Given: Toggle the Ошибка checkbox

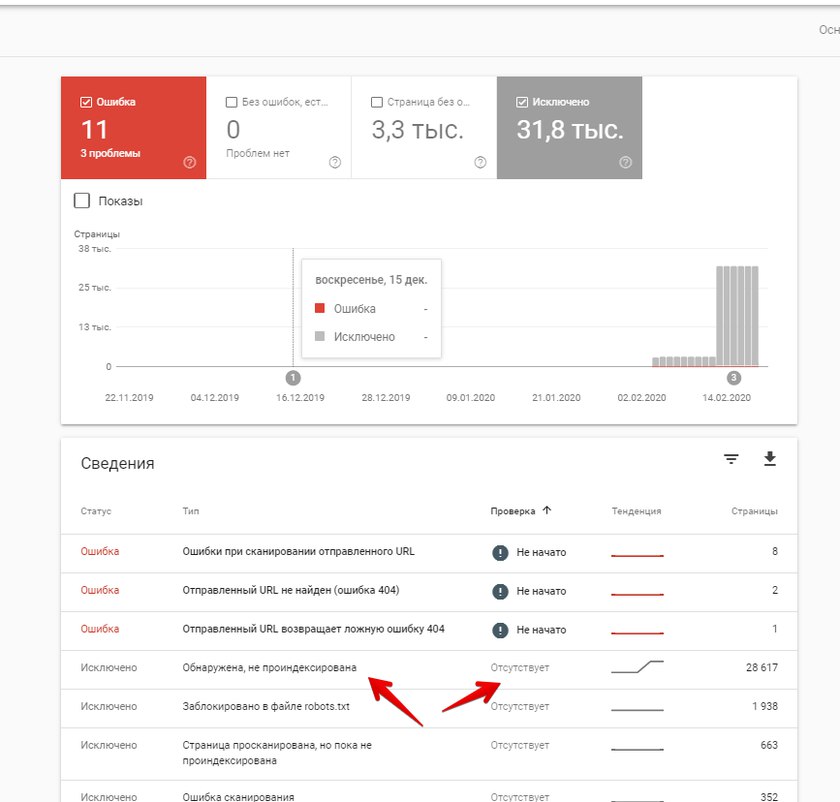Looking at the screenshot, I should 86,102.
